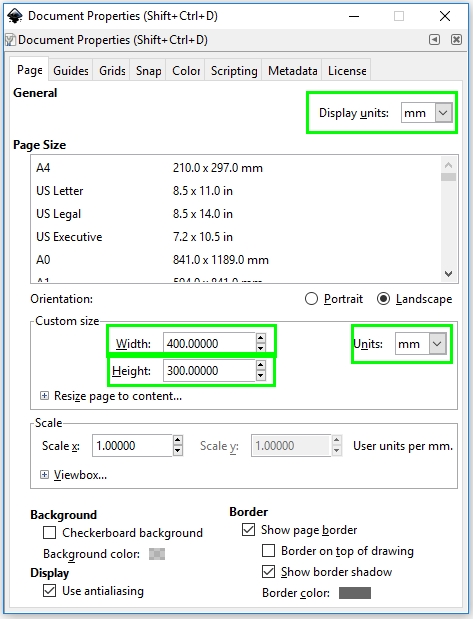Click the Height input field
The height and width of the screenshot is (619, 473).
(x=209, y=370)
